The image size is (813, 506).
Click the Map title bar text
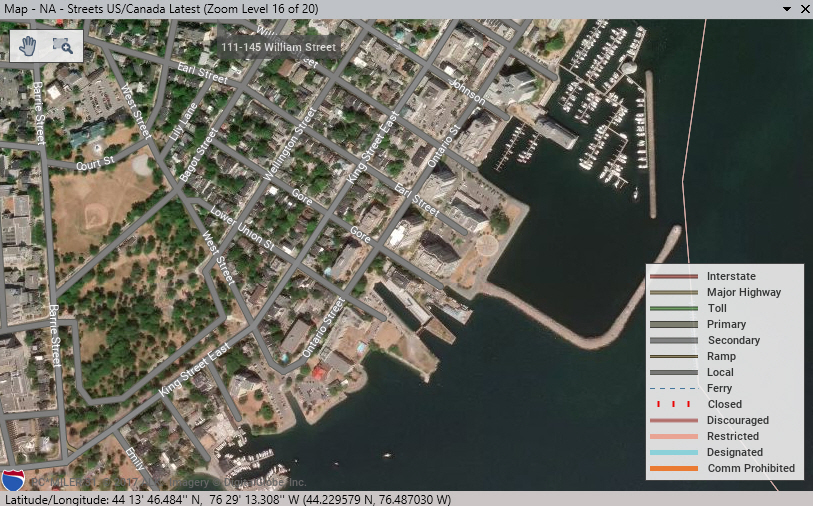coord(162,8)
